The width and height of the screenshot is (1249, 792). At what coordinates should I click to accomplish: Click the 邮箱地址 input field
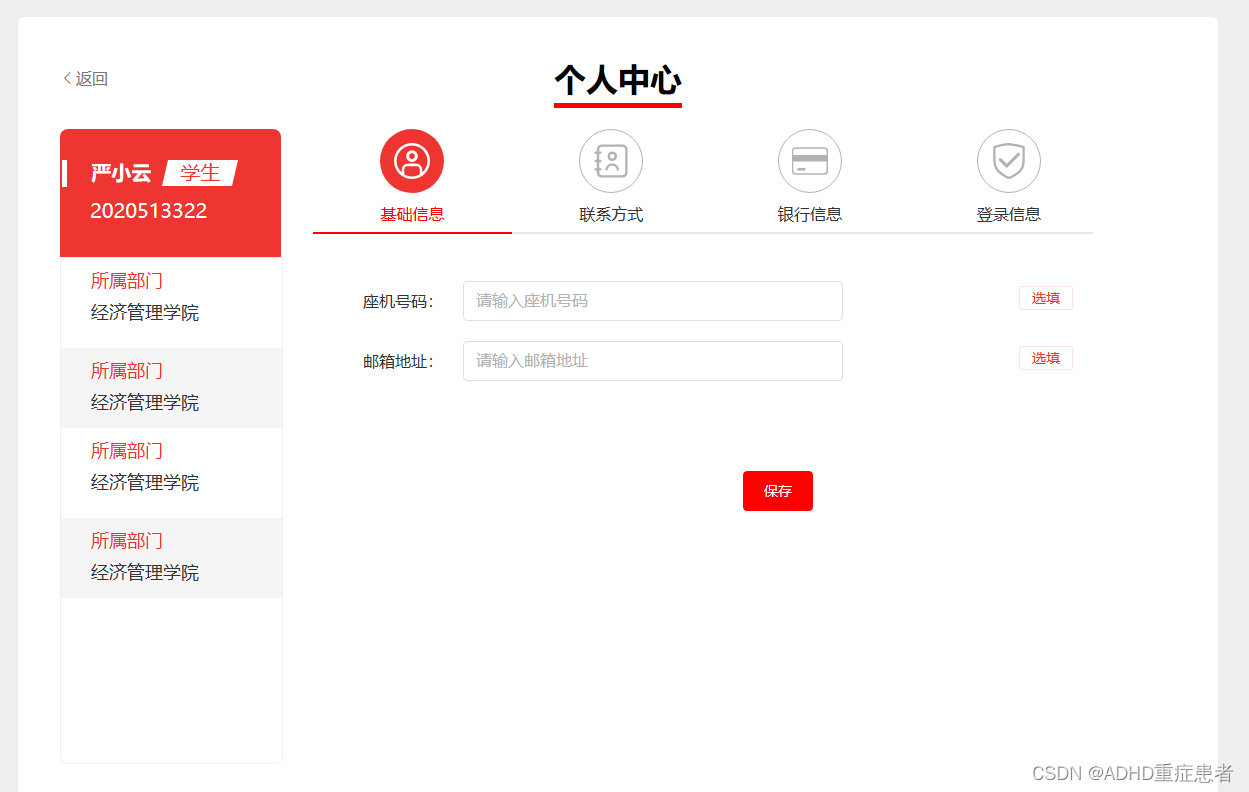[x=652, y=361]
